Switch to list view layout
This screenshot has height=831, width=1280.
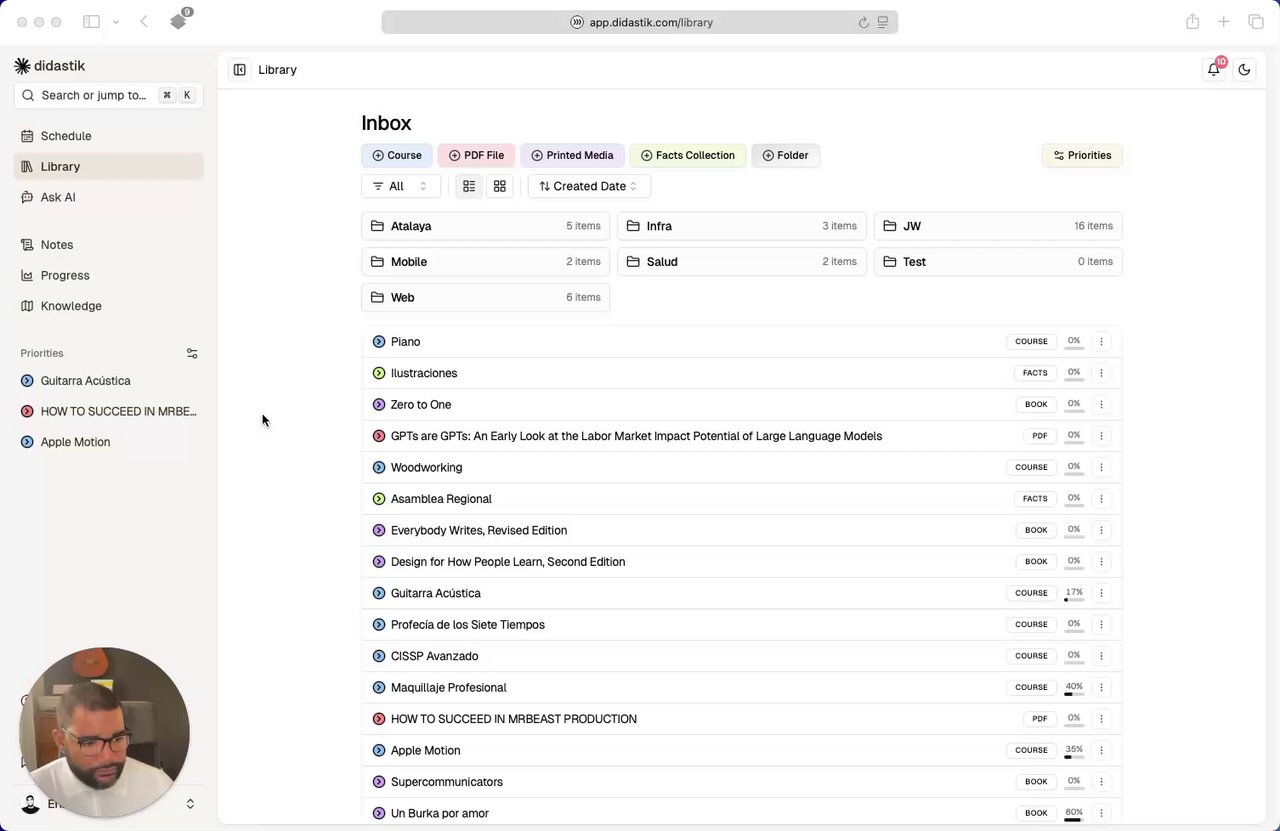point(469,186)
